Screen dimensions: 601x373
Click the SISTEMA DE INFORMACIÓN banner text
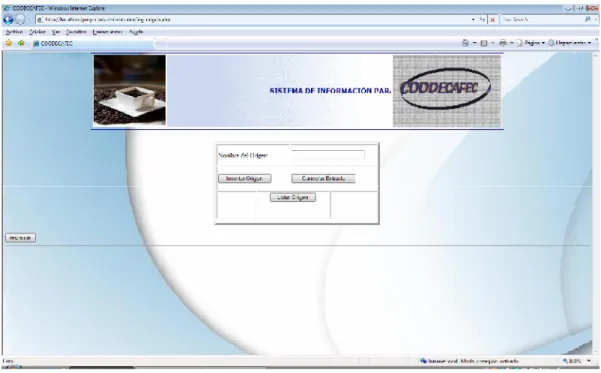point(330,91)
